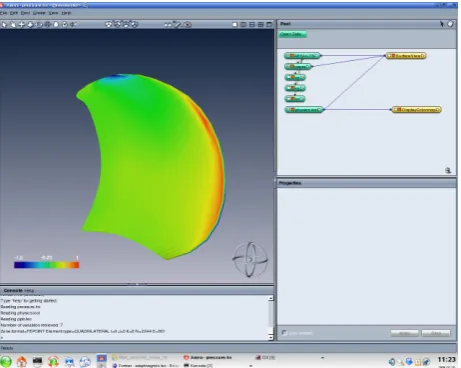This screenshot has width=461, height=368.
Task: Click the colormap legend bar in viewer
Action: point(46,265)
